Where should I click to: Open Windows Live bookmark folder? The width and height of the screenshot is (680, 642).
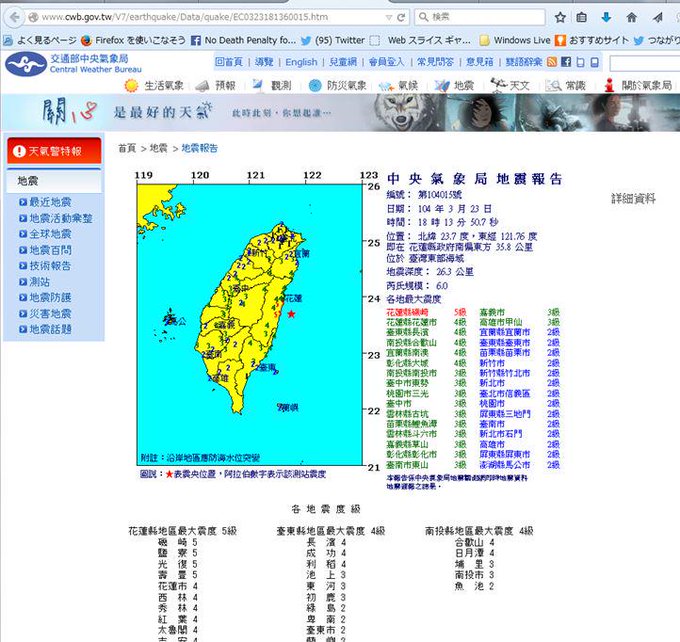coord(515,40)
